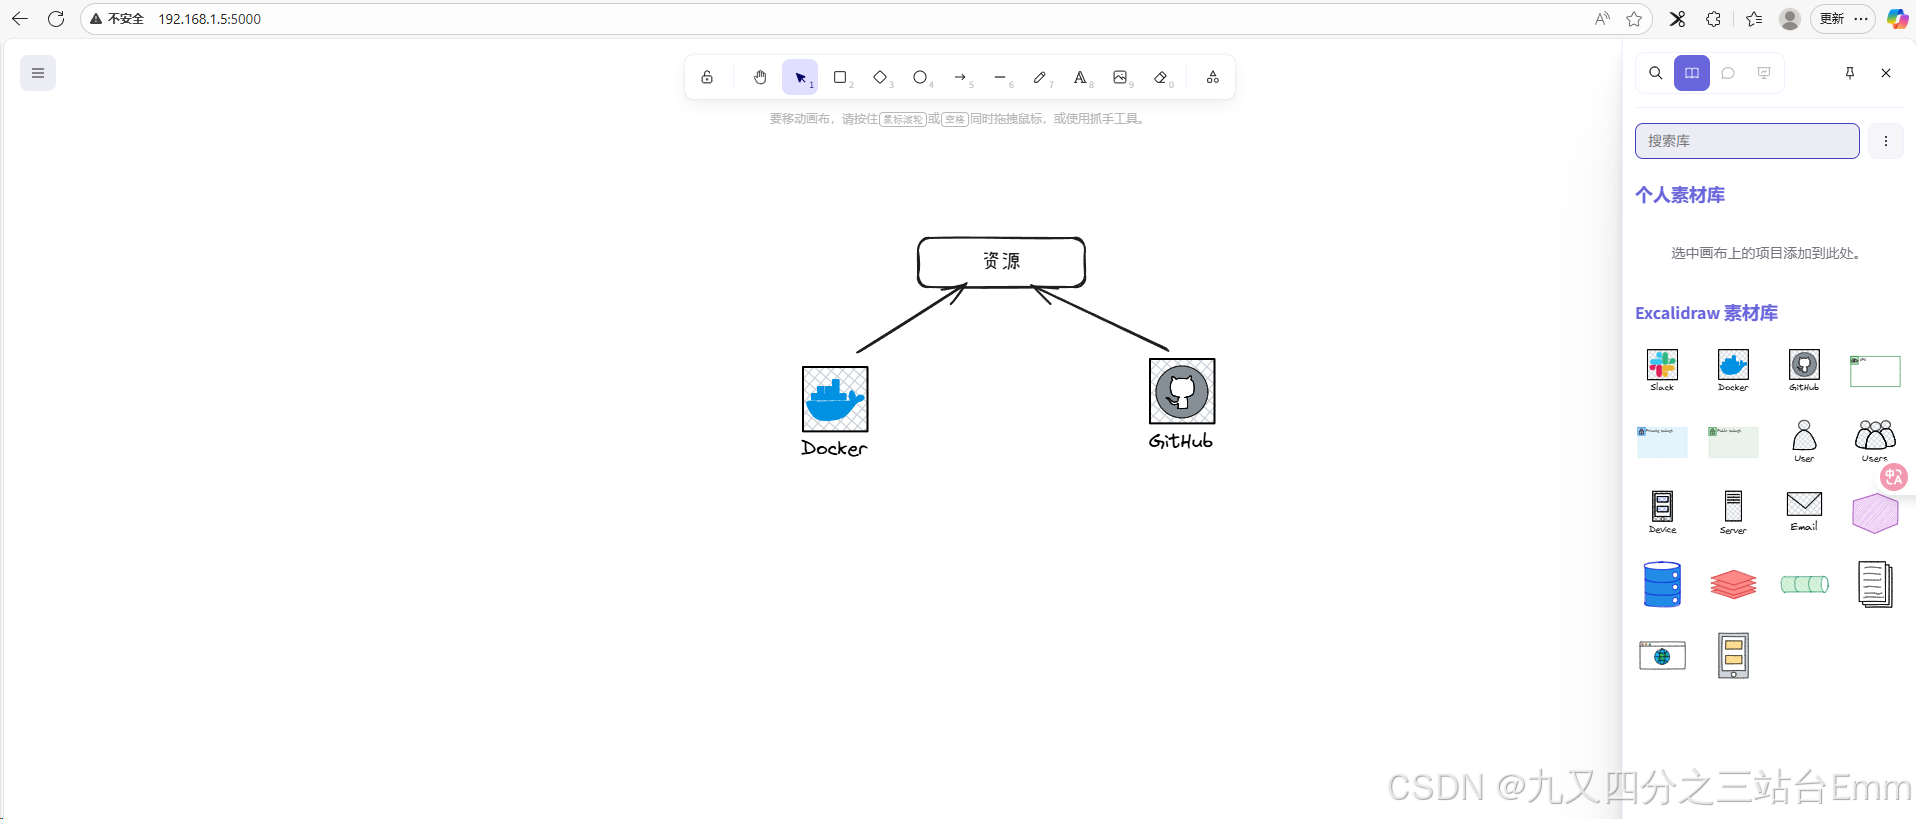Pick the green outlined box library item

[x=1875, y=370]
